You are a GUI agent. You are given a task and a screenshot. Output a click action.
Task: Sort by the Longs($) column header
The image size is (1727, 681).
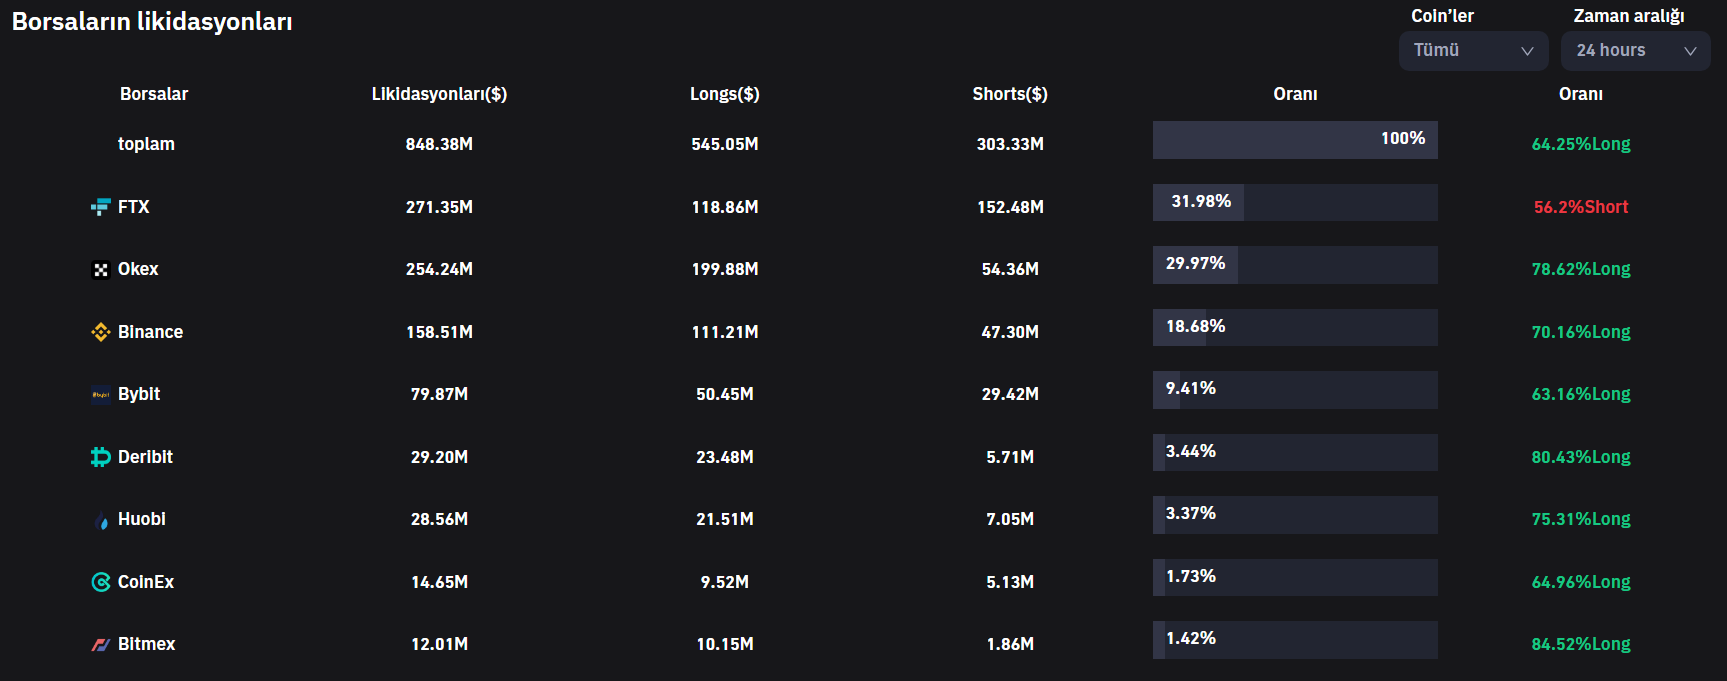(x=725, y=94)
